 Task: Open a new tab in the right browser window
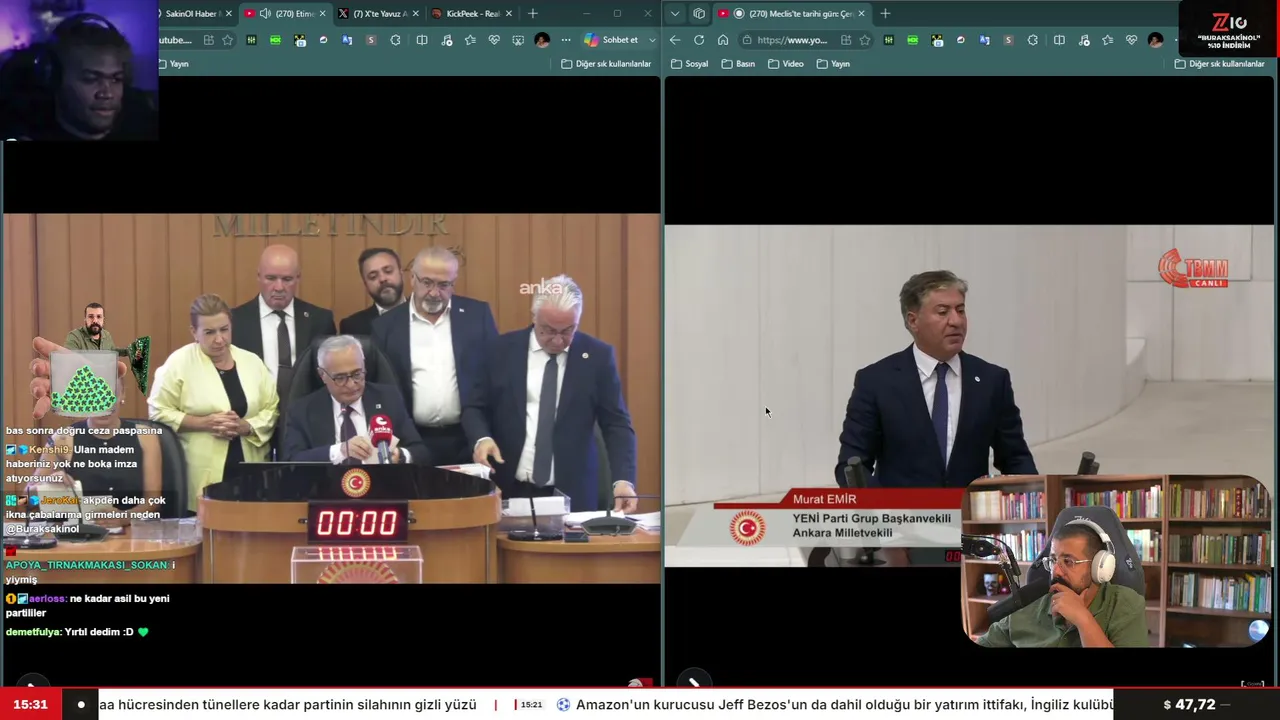[885, 14]
